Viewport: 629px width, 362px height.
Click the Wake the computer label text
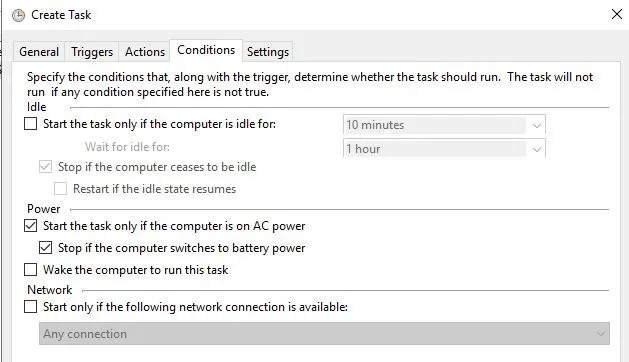tap(136, 270)
